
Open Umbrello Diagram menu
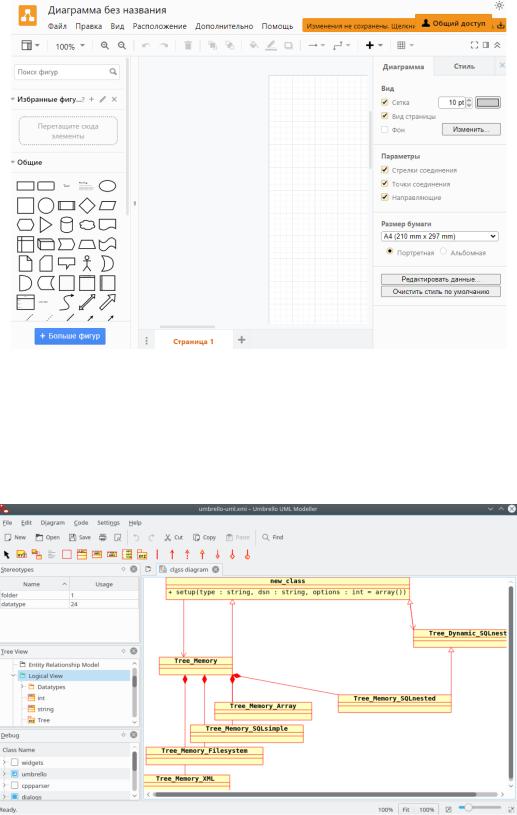click(x=52, y=522)
